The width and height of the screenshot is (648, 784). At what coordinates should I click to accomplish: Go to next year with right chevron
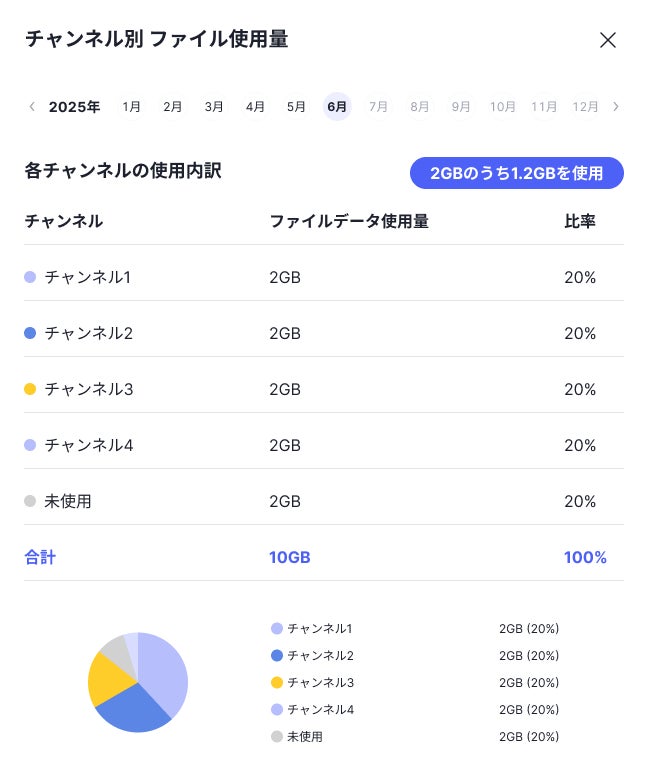pos(616,106)
